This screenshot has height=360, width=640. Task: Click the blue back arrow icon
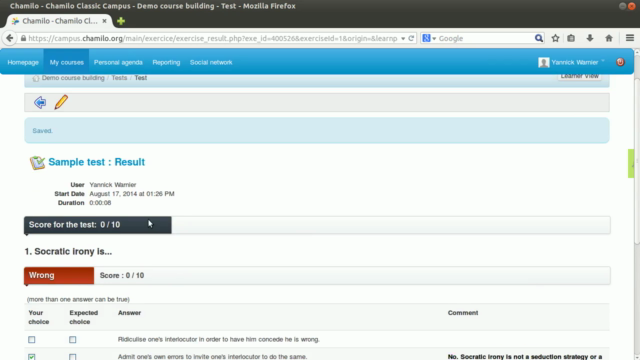click(40, 102)
